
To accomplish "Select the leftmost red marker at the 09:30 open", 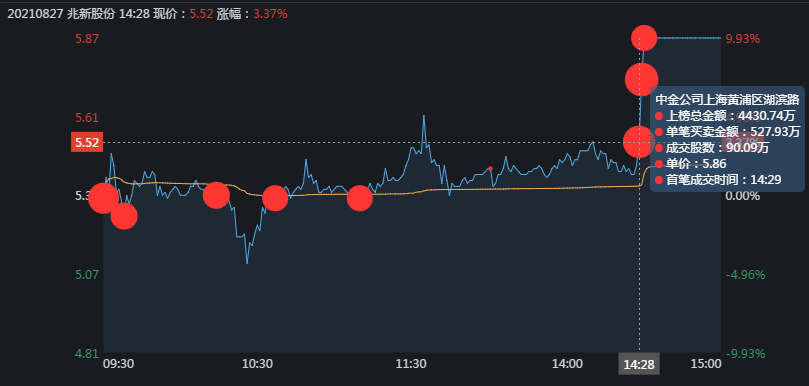I will [x=104, y=198].
